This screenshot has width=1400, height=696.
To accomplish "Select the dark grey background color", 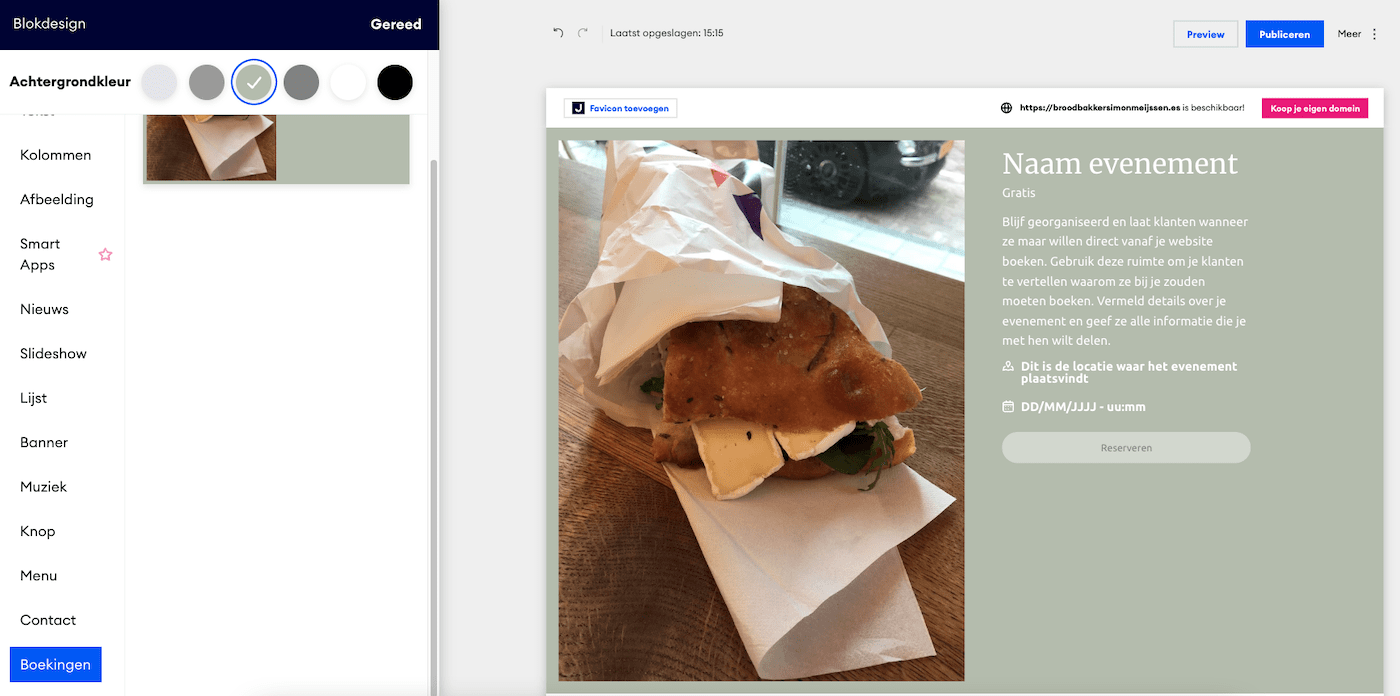I will 301,82.
